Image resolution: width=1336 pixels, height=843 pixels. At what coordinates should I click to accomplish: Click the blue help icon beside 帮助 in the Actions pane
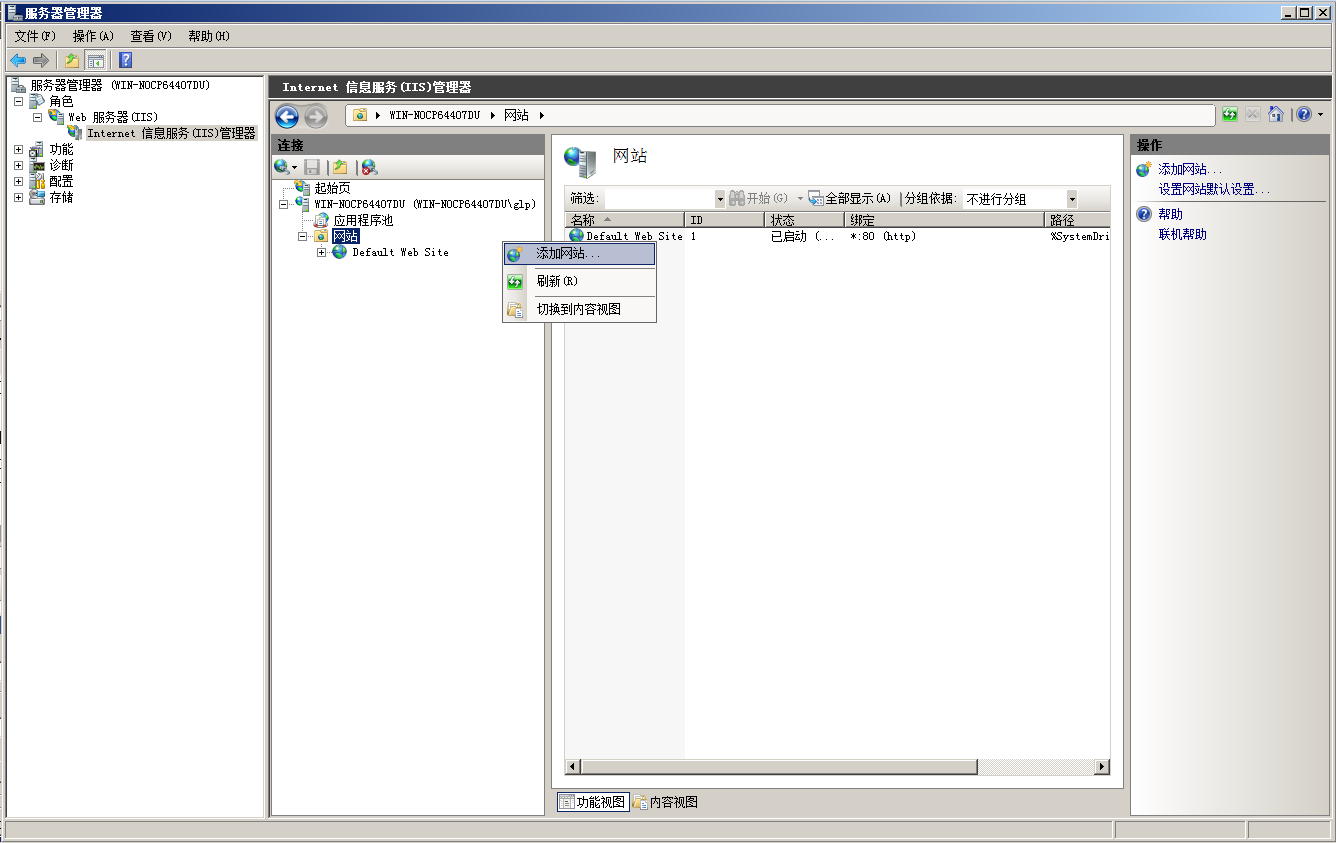point(1144,214)
